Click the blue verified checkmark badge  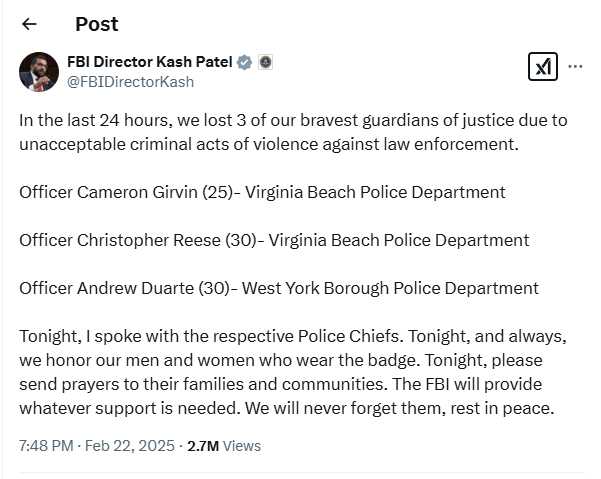pos(244,62)
